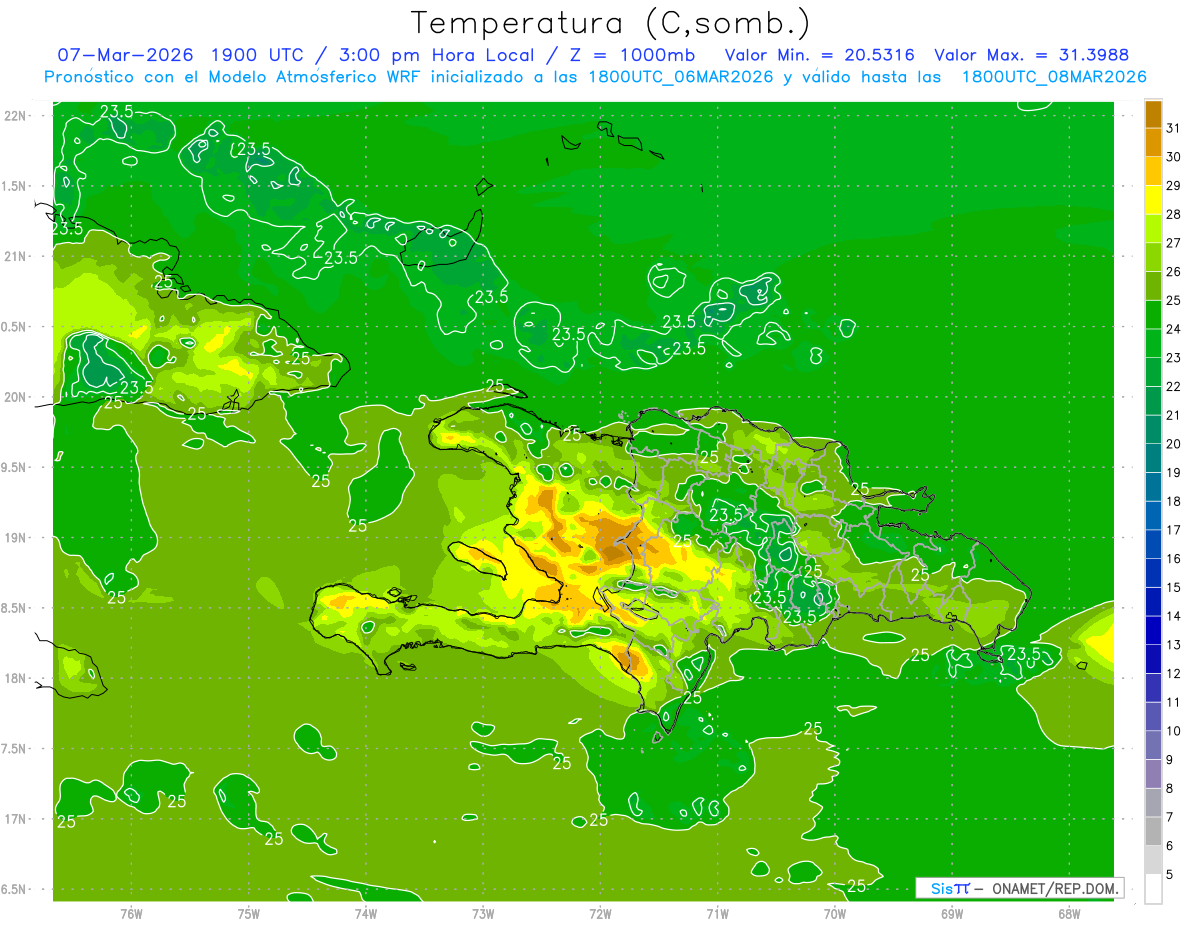Screen dimensions: 1200x927
Task: Click the 21N latitude axis label
Action: coord(15,256)
